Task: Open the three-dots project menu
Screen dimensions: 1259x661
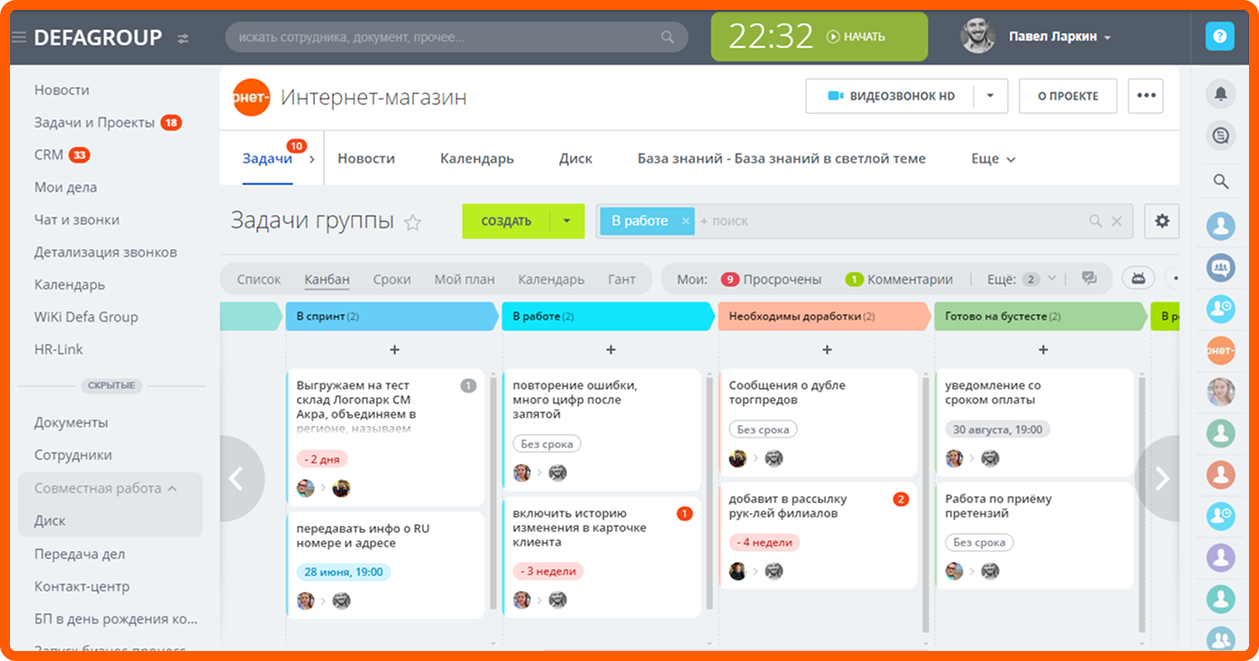Action: click(x=1146, y=96)
